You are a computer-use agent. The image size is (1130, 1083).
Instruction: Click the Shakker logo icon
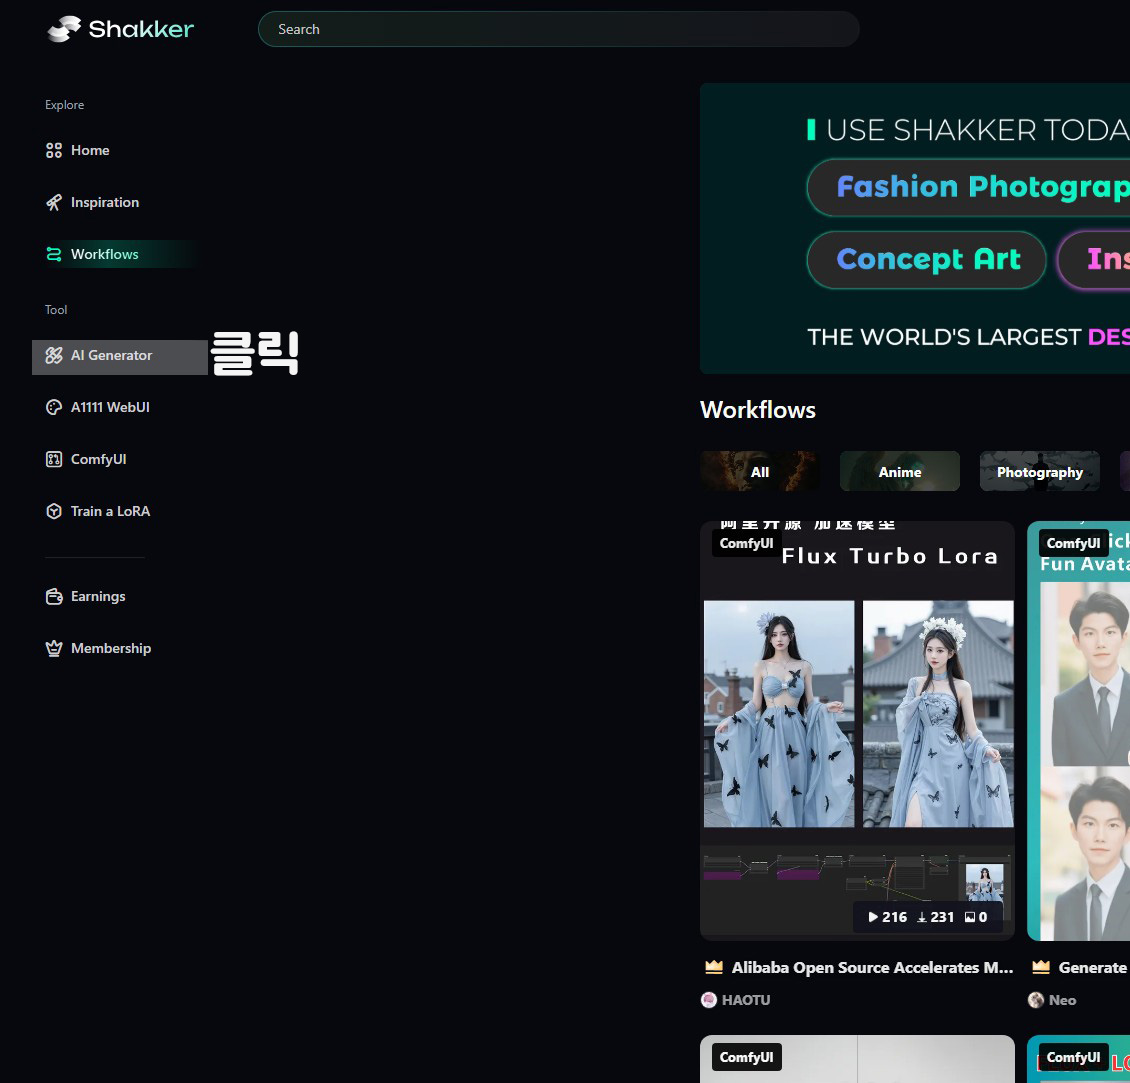[64, 29]
